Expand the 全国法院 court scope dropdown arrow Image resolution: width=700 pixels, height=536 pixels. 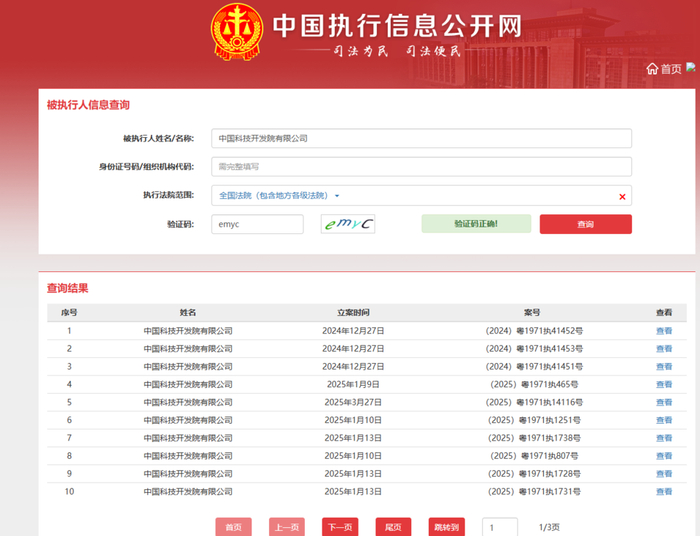(x=337, y=196)
